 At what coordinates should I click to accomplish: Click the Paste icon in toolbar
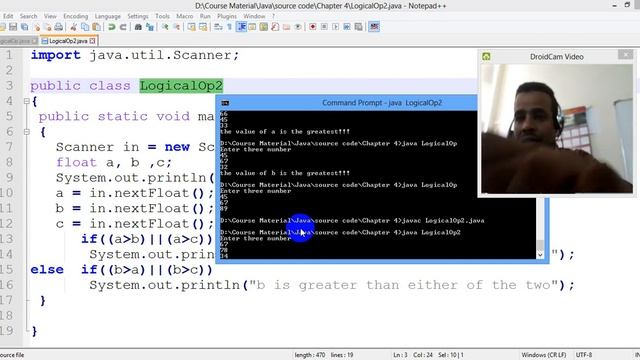coord(97,27)
